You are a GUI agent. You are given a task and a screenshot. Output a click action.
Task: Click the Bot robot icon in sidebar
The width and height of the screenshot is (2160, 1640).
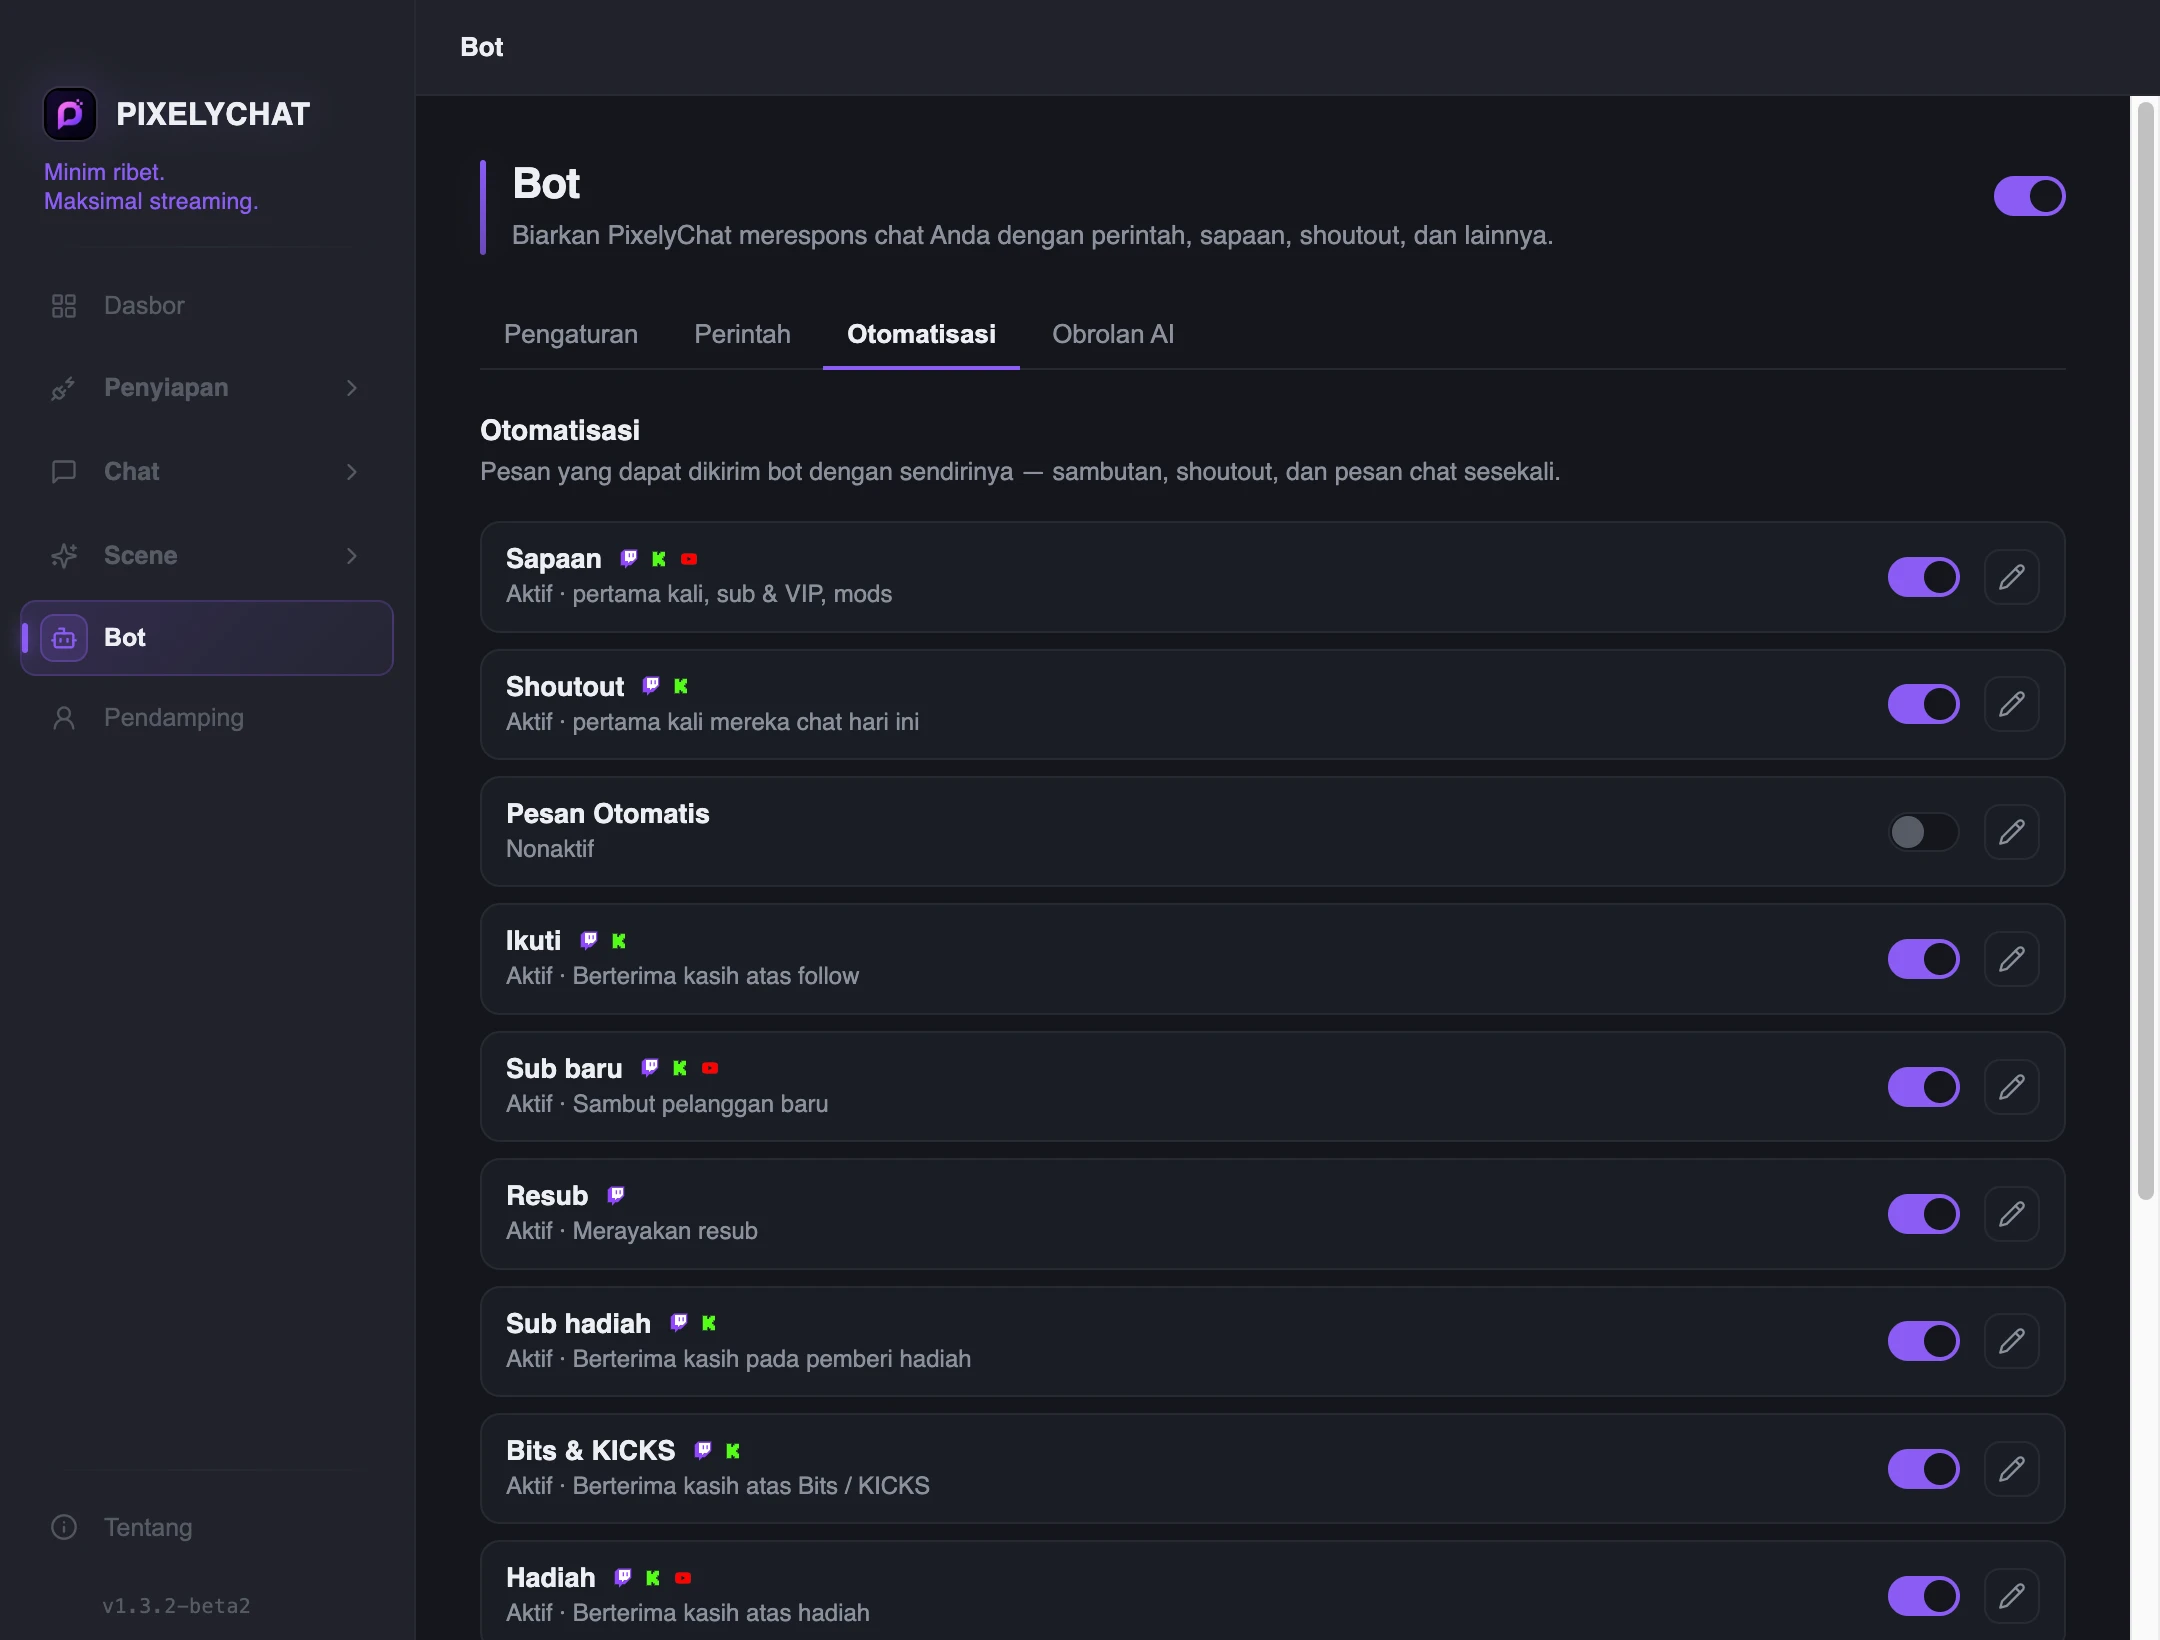tap(64, 638)
